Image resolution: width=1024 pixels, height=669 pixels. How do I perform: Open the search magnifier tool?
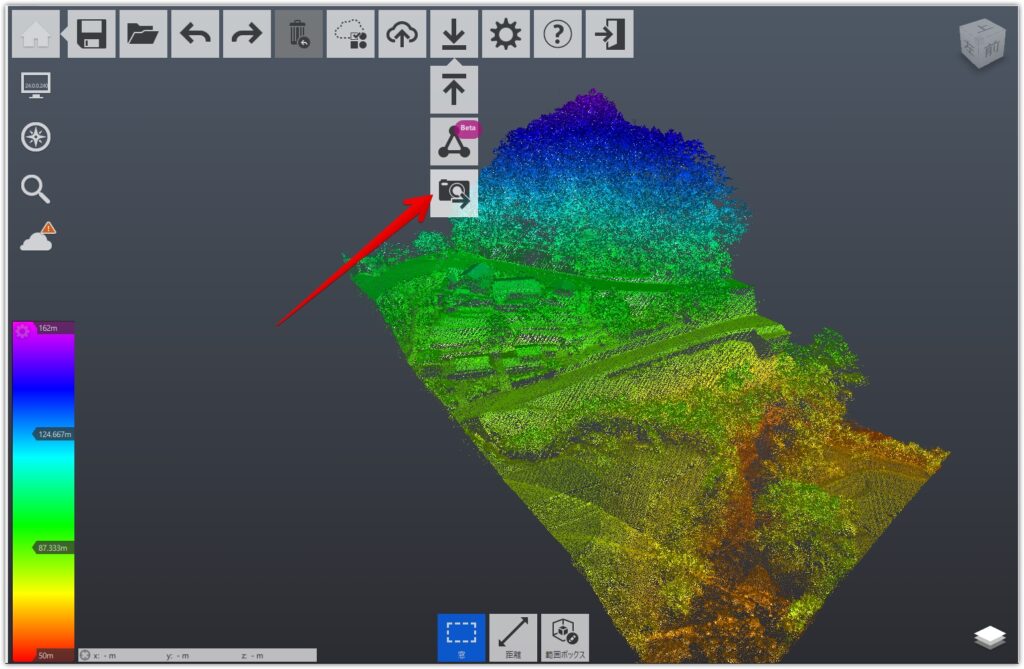click(x=33, y=187)
